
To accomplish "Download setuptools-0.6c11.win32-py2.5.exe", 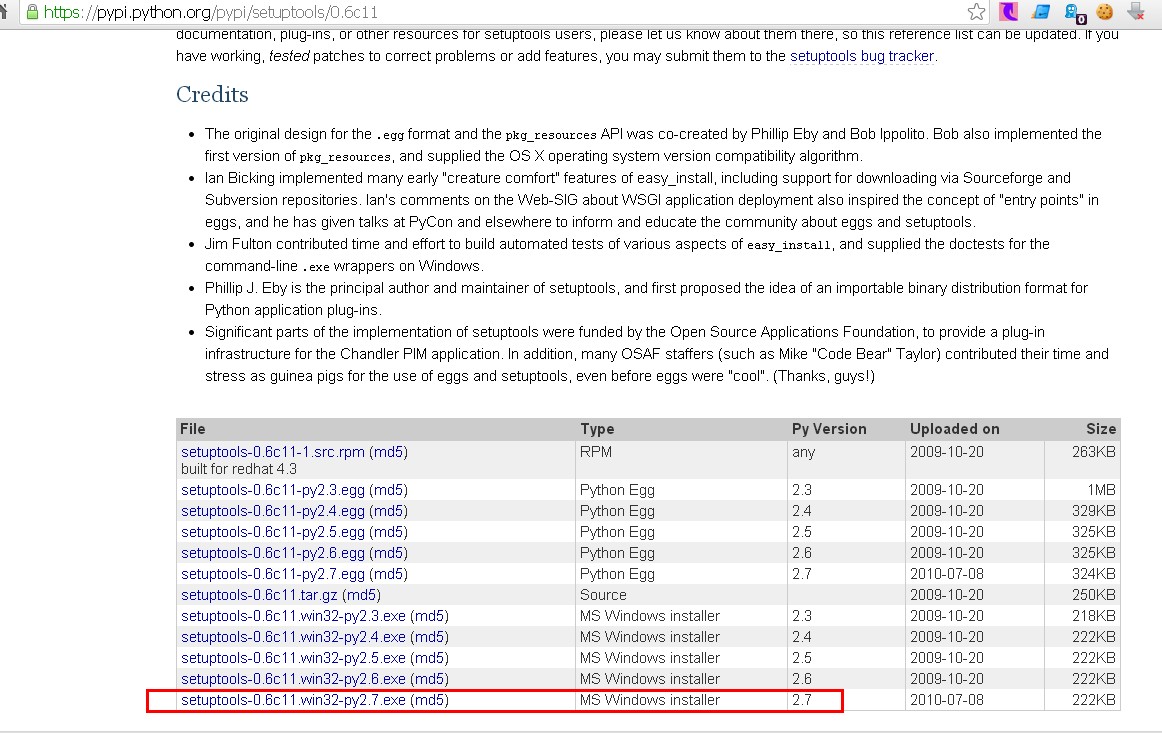I will 293,658.
